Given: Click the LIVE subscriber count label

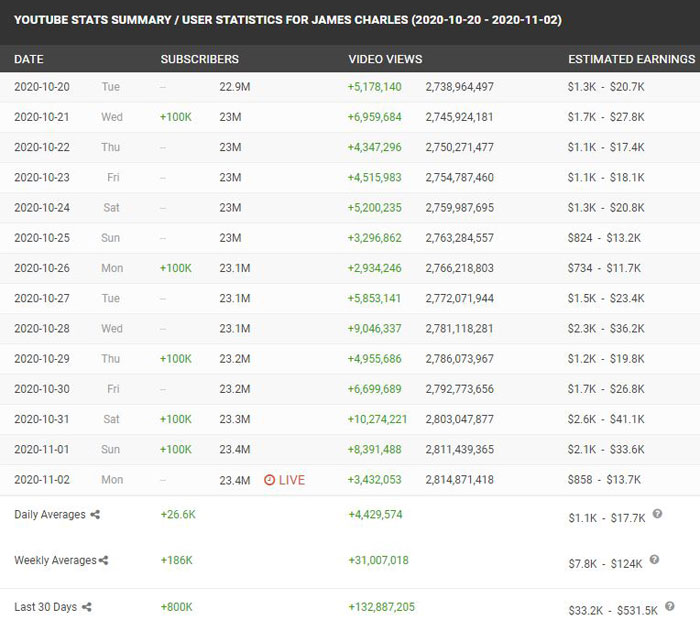Looking at the screenshot, I should click(x=291, y=480).
